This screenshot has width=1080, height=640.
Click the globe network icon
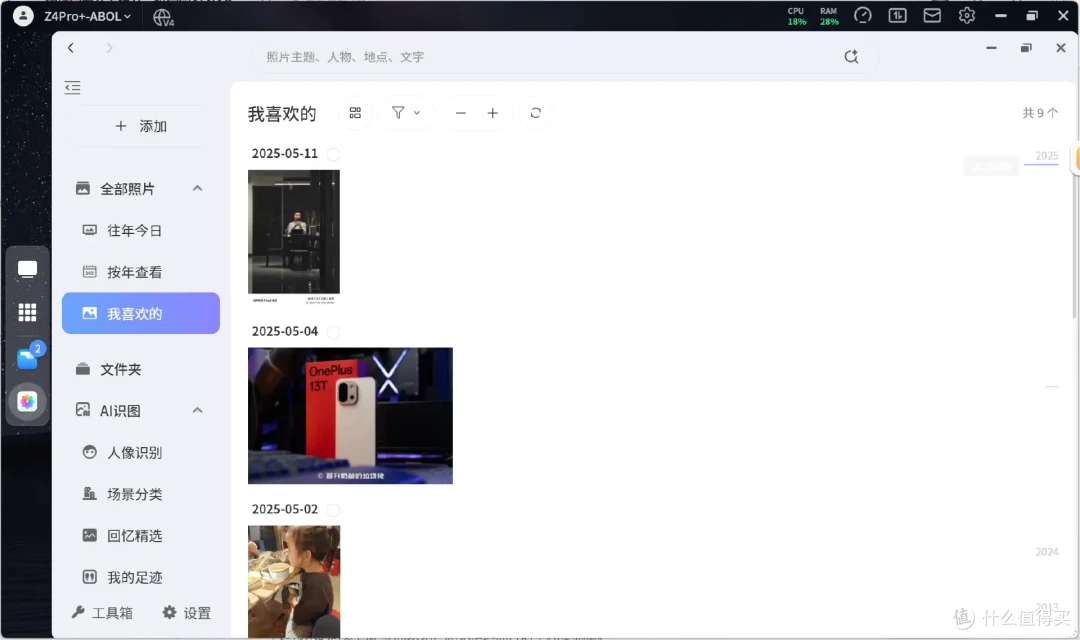pyautogui.click(x=163, y=17)
